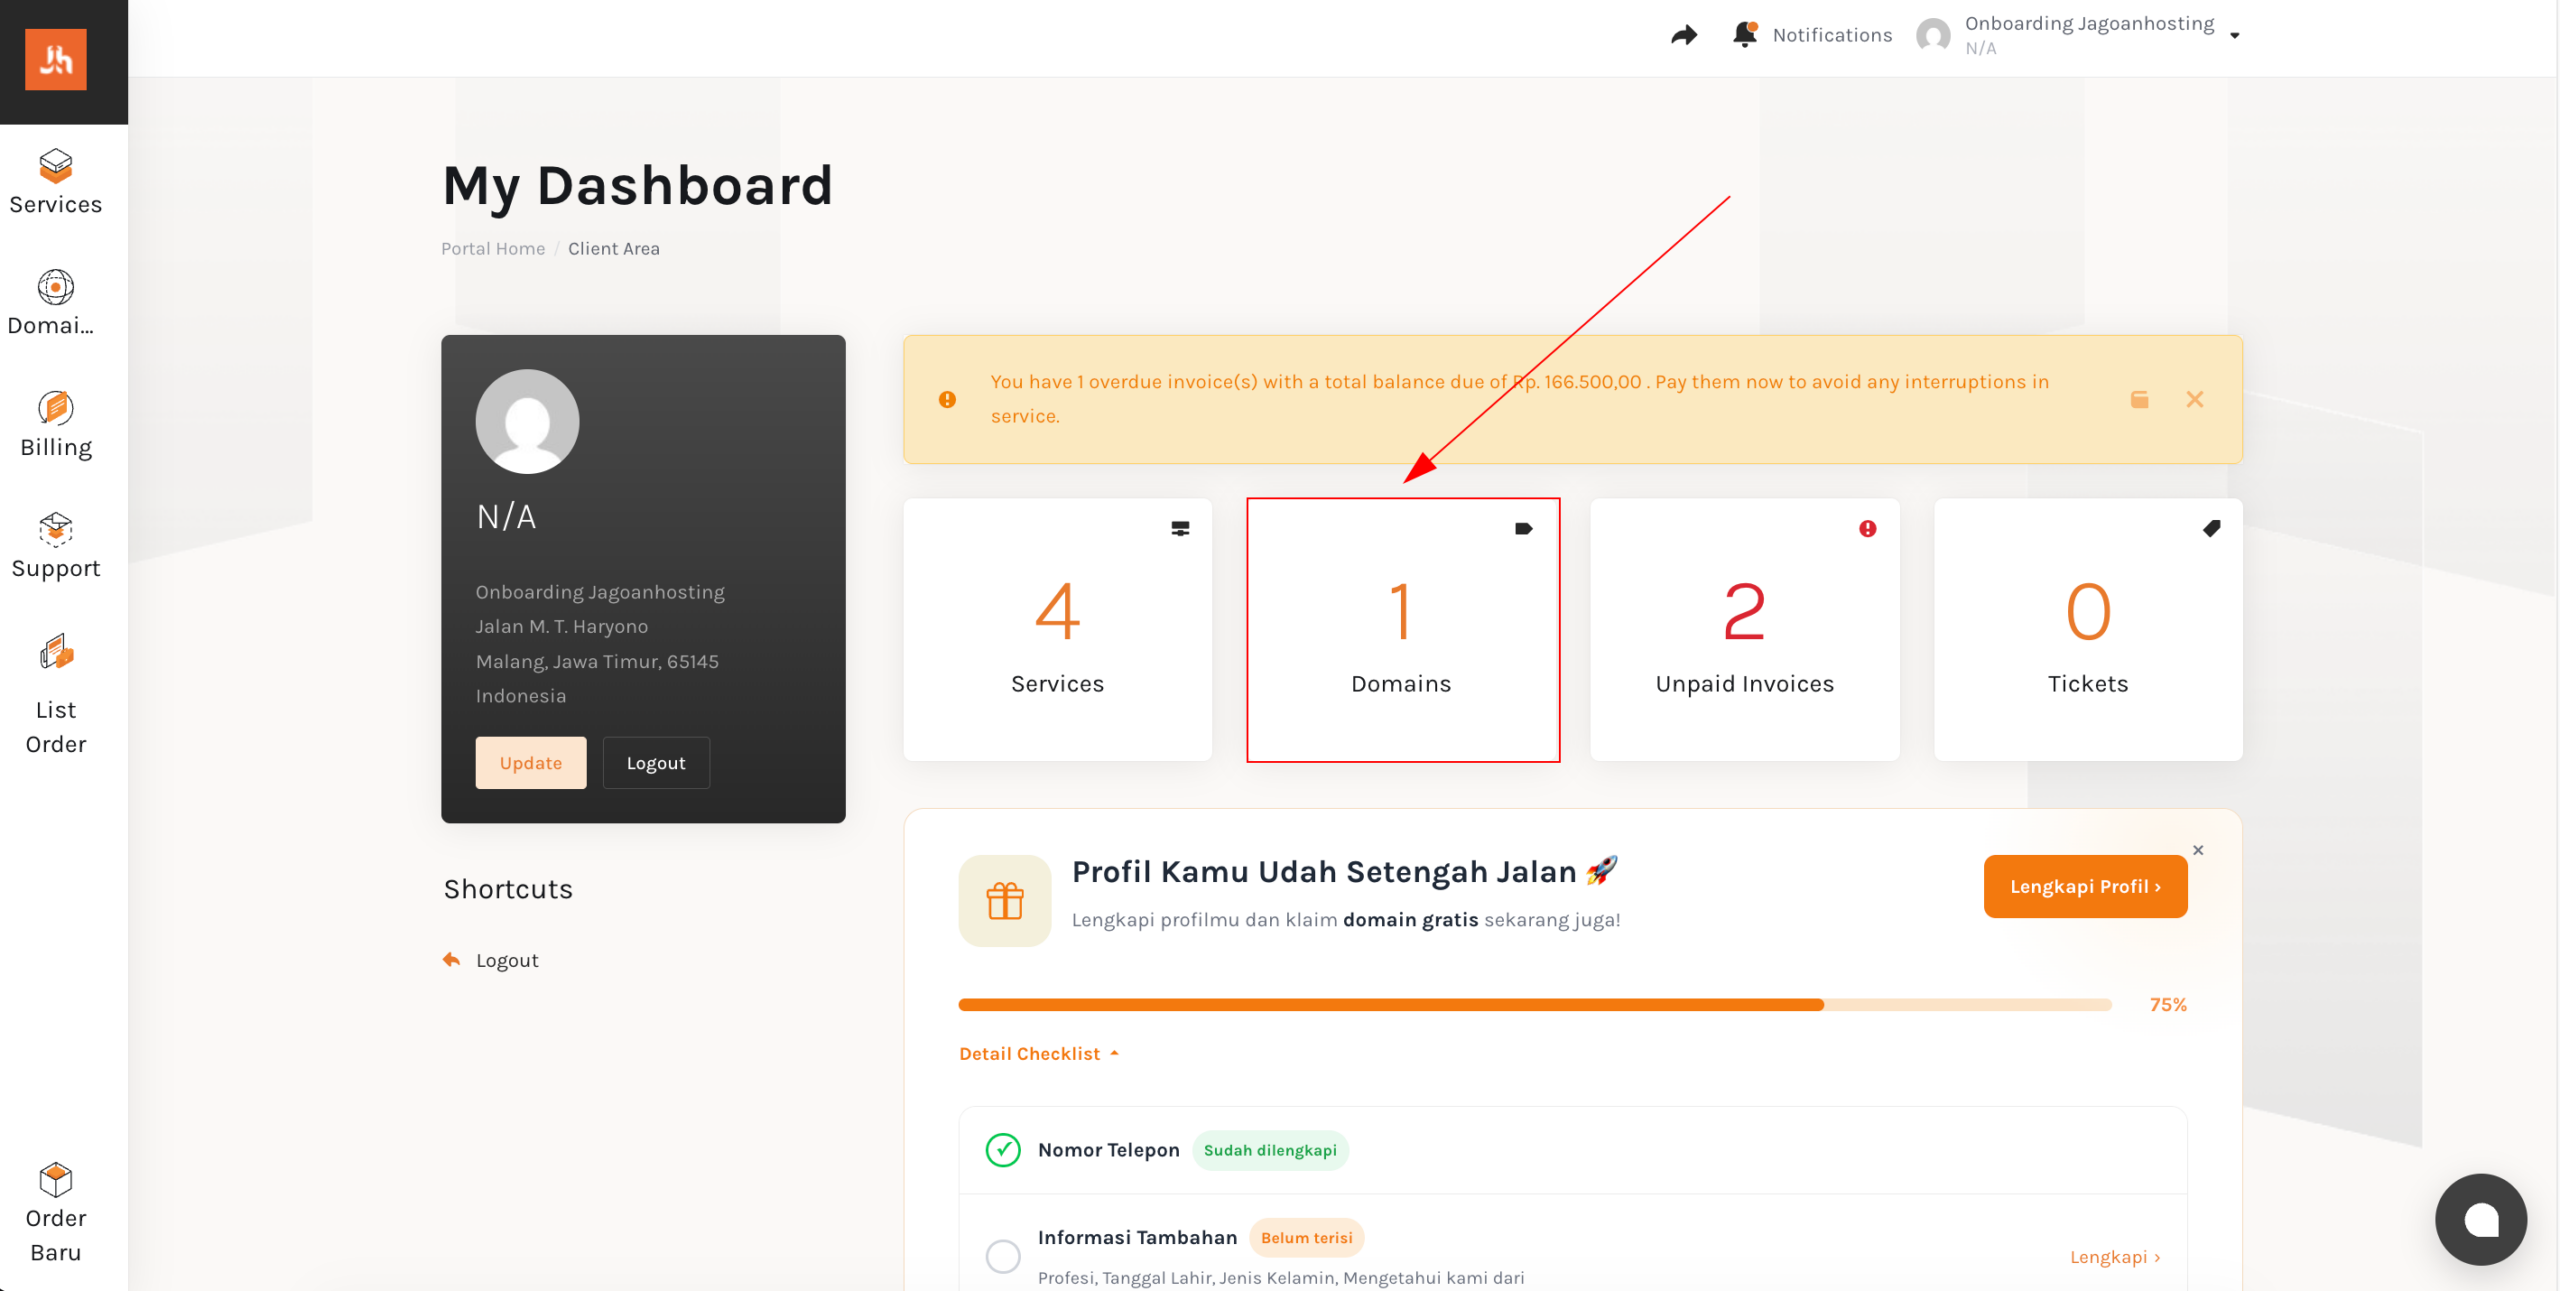The image size is (2560, 1291).
Task: Click the Nomor Telepon checklist label
Action: 1109,1150
